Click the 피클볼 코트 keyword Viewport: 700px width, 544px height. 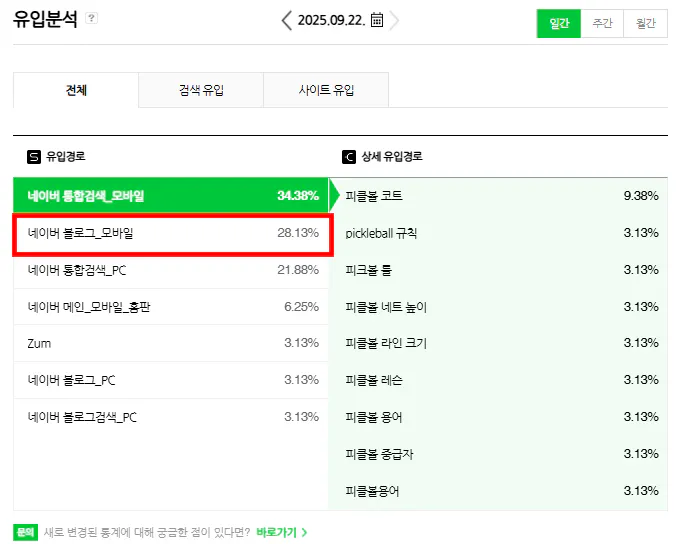coord(374,196)
